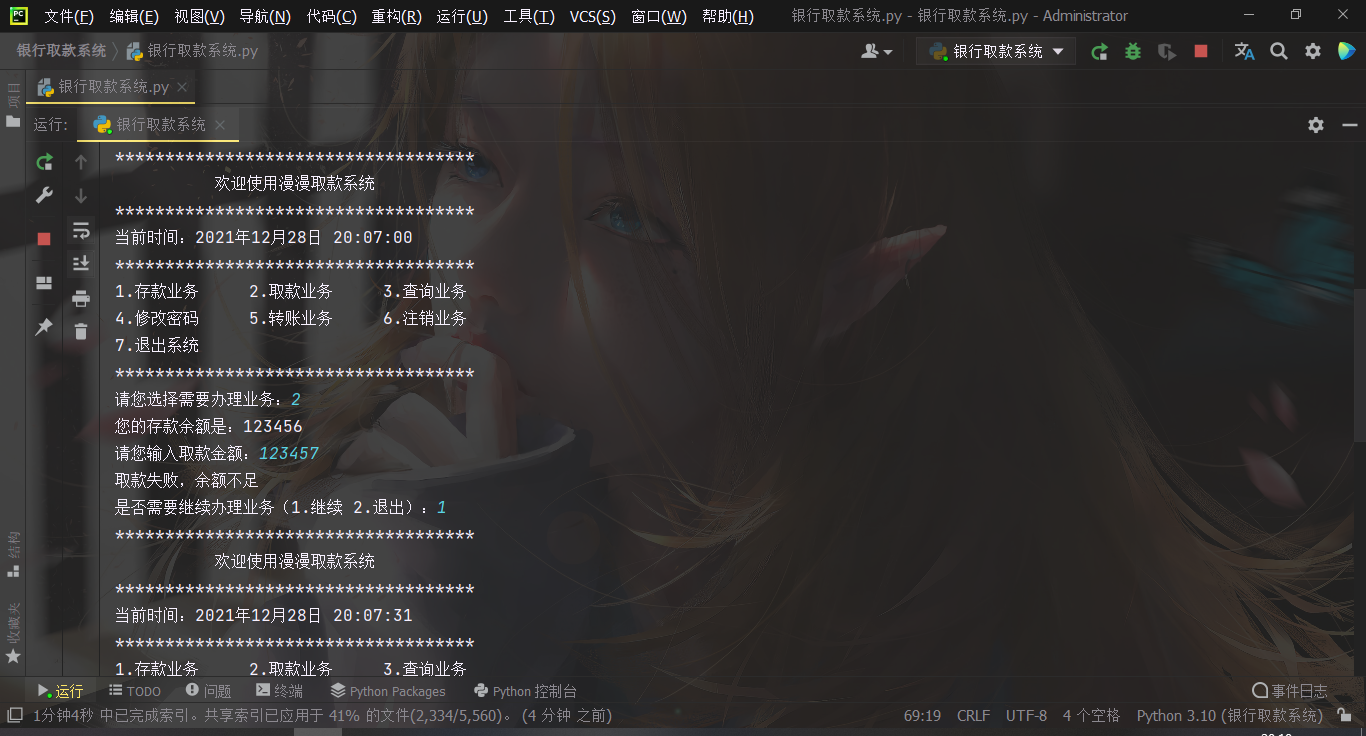Start debugging with the green bug icon

1133,51
